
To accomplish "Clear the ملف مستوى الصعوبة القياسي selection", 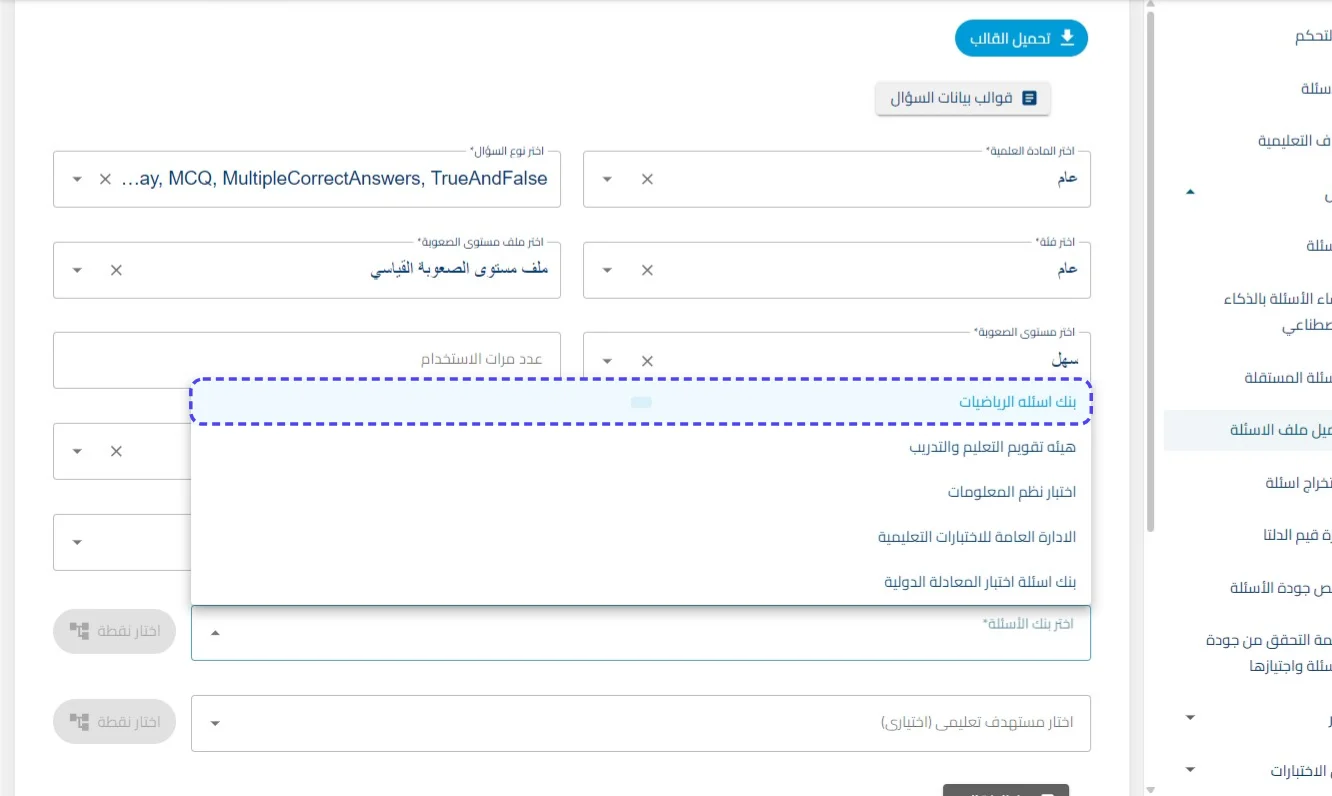I will click(116, 270).
